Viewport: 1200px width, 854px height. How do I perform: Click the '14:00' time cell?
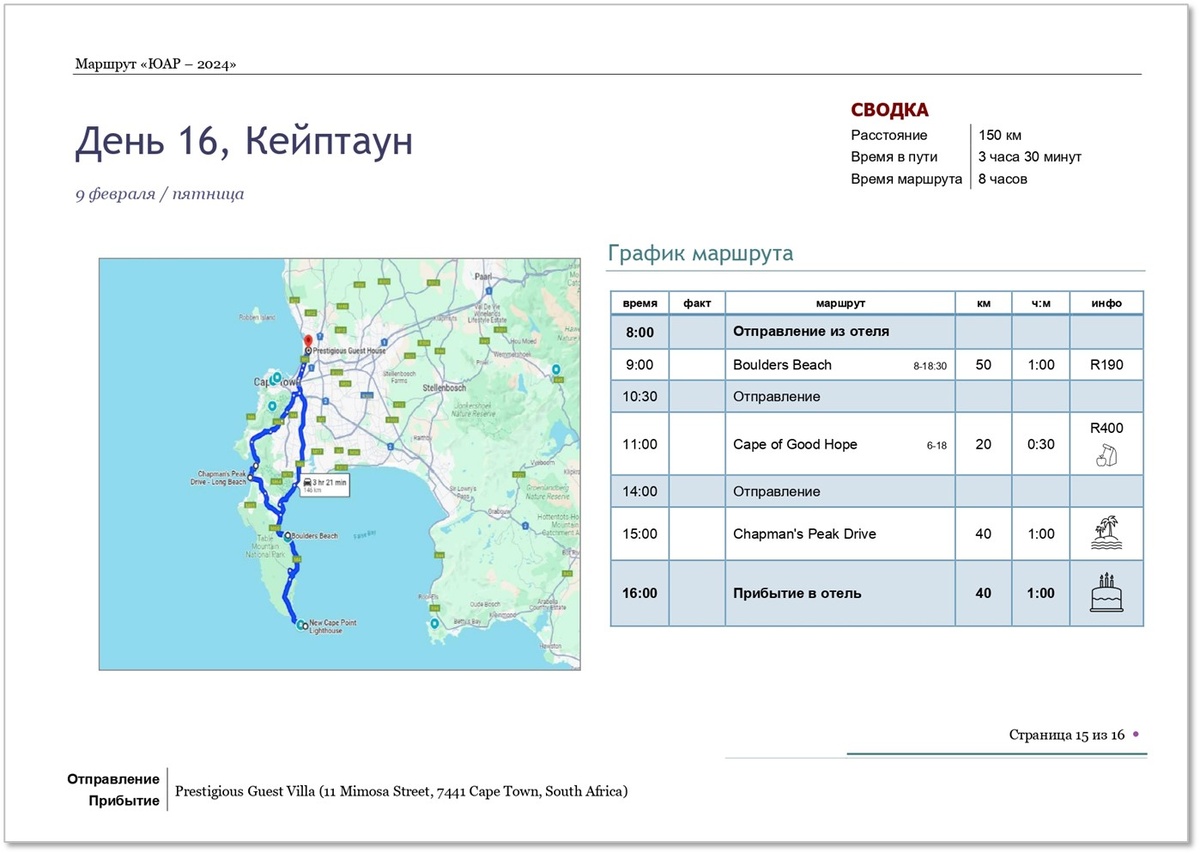(640, 491)
